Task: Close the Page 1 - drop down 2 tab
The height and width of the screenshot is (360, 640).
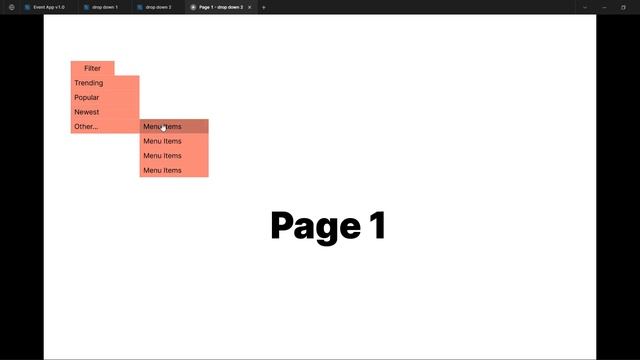Action: point(249,7)
